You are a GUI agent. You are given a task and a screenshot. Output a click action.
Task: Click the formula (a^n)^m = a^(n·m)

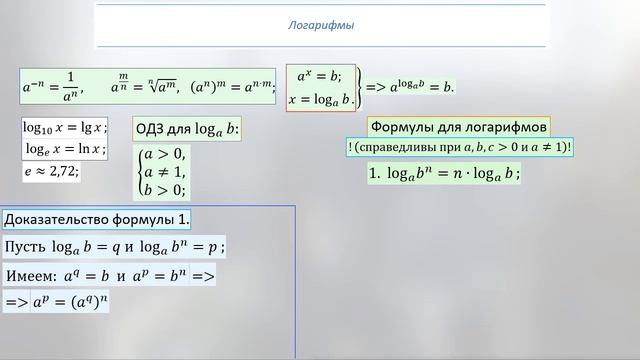pyautogui.click(x=233, y=87)
